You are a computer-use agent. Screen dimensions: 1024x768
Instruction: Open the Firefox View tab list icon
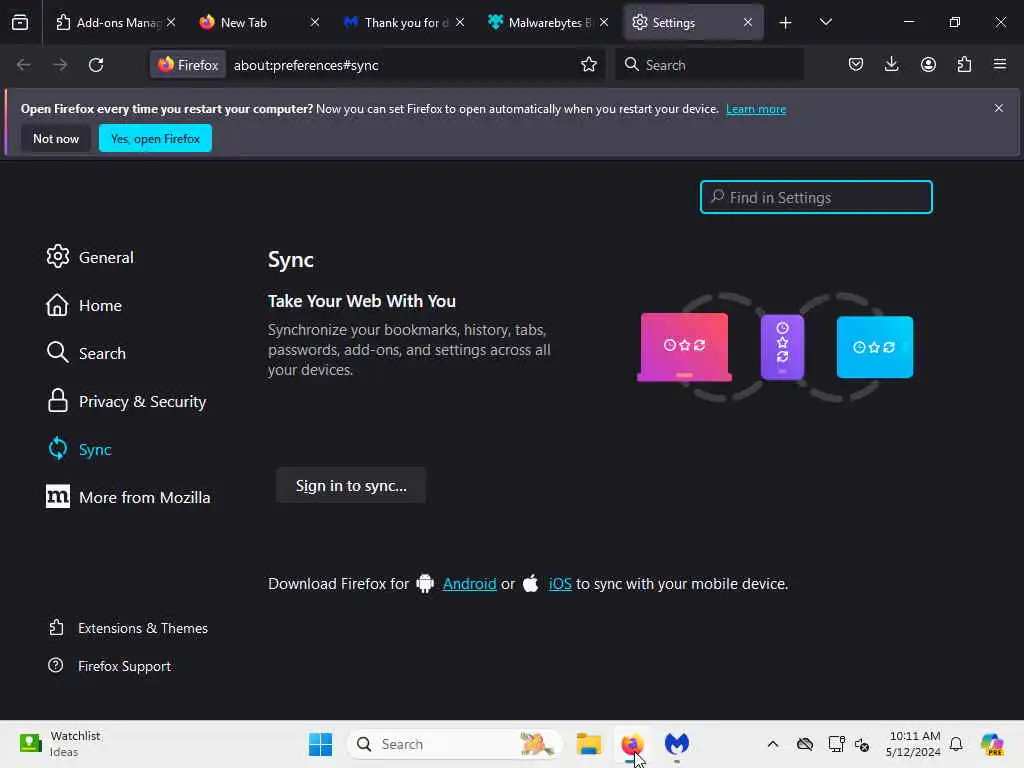[x=20, y=22]
